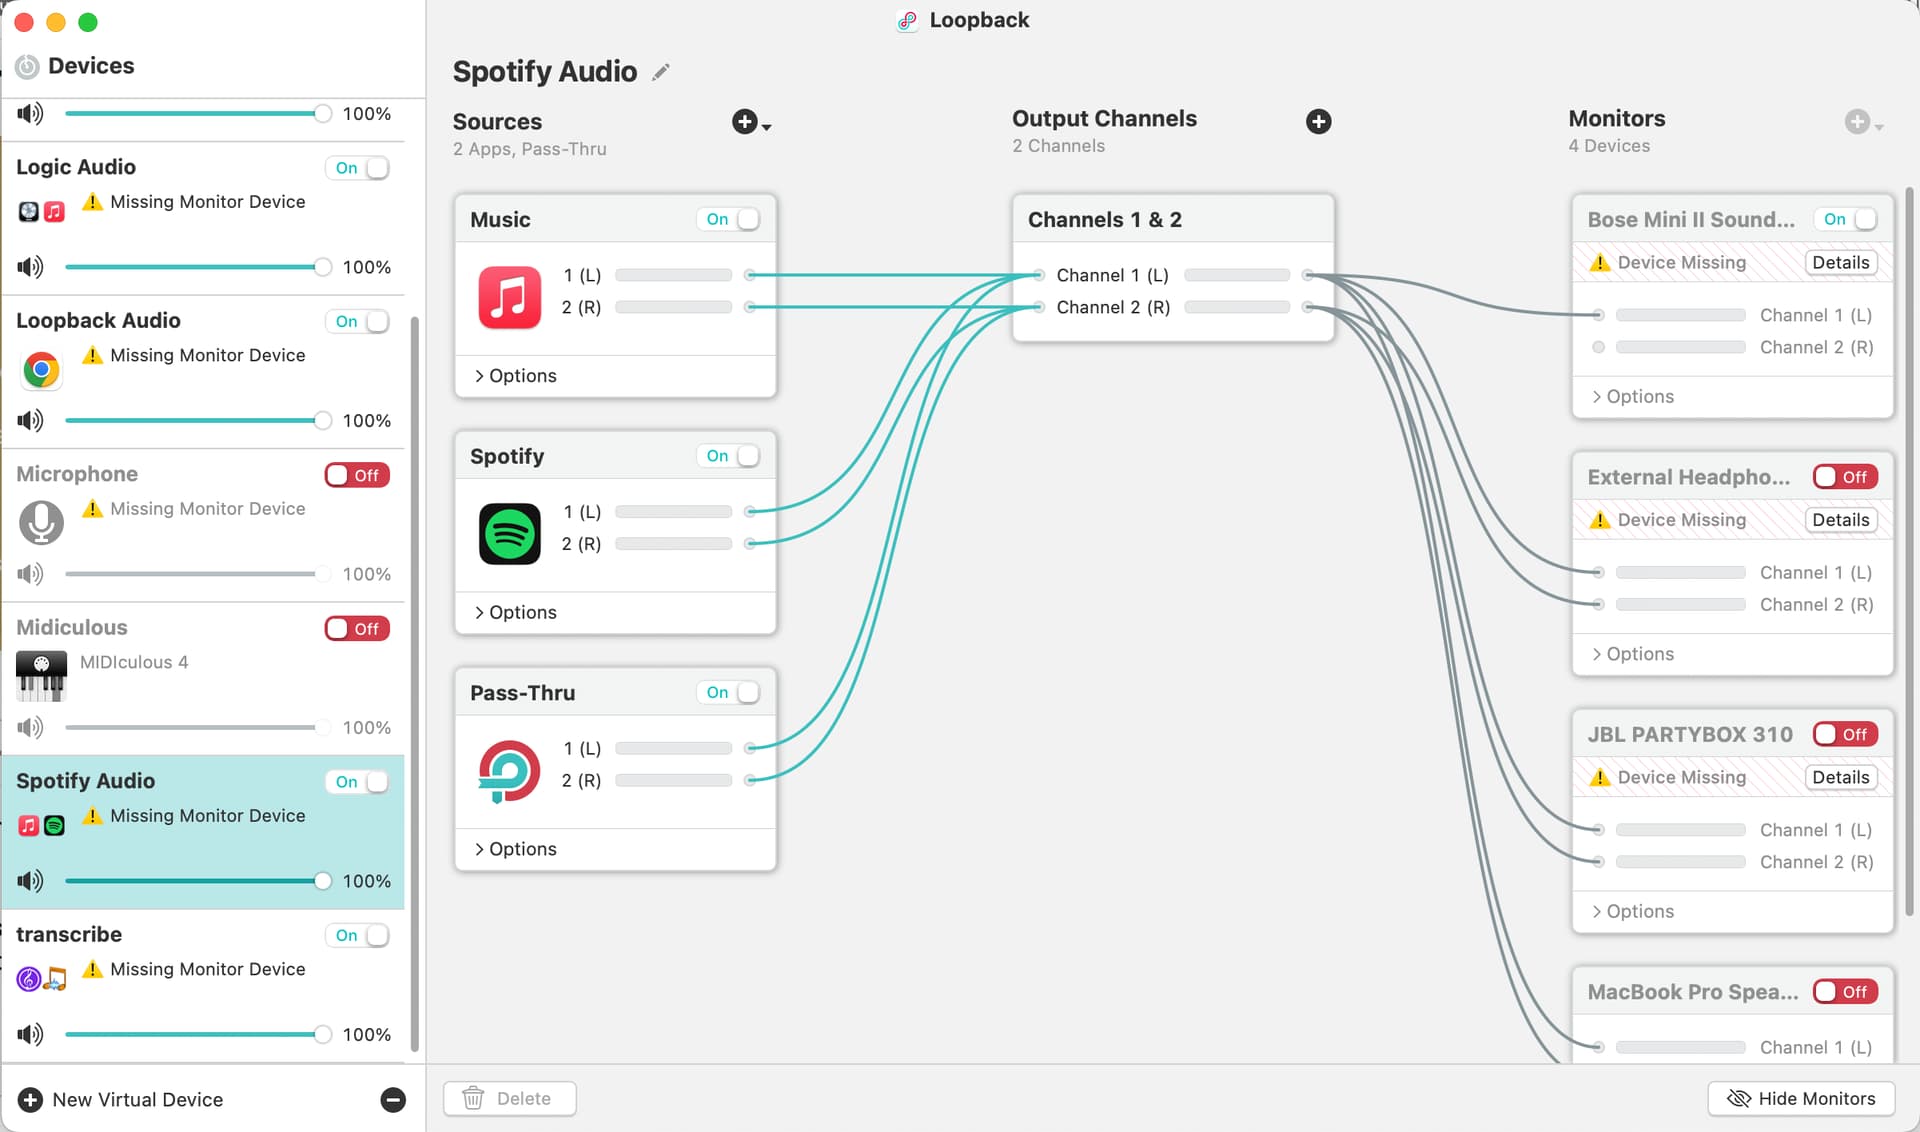Click the Chrome icon under Loopback Audio
The width and height of the screenshot is (1920, 1132).
point(41,370)
